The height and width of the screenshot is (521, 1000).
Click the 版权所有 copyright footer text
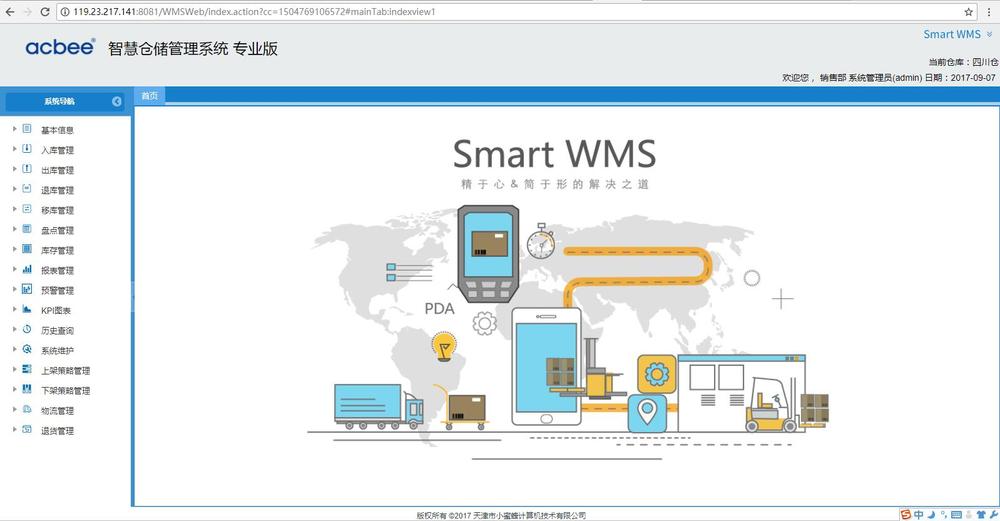point(501,515)
